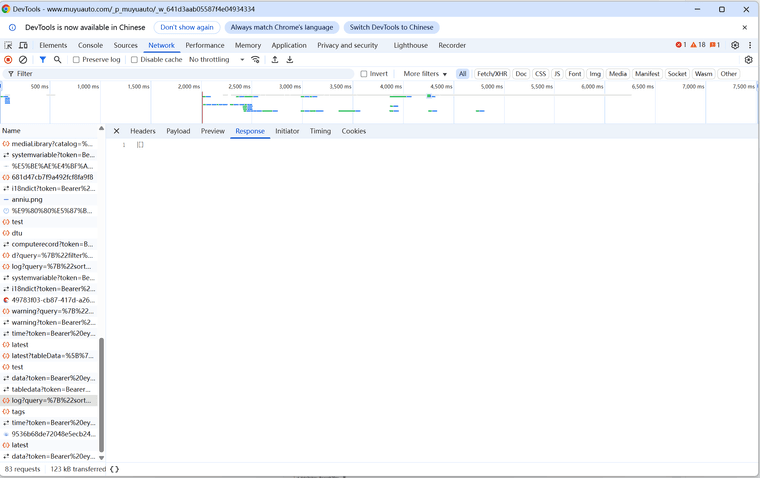Viewport: 760px width, 478px height.
Task: Check the Invert filter checkbox
Action: coord(364,74)
